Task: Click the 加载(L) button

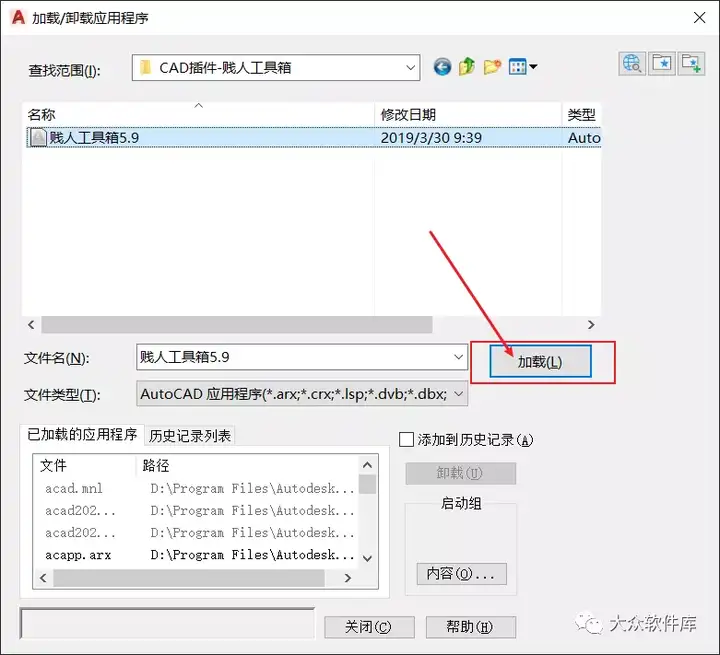Action: click(x=540, y=361)
